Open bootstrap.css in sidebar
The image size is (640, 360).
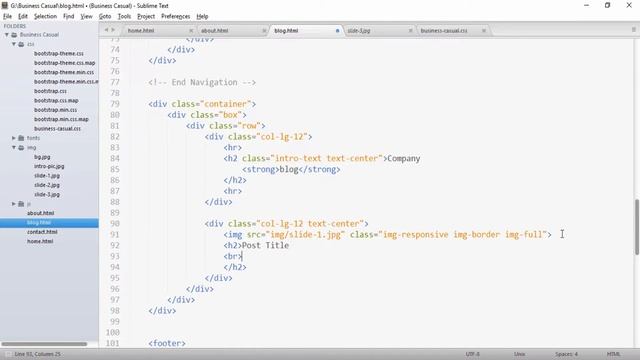[50, 91]
